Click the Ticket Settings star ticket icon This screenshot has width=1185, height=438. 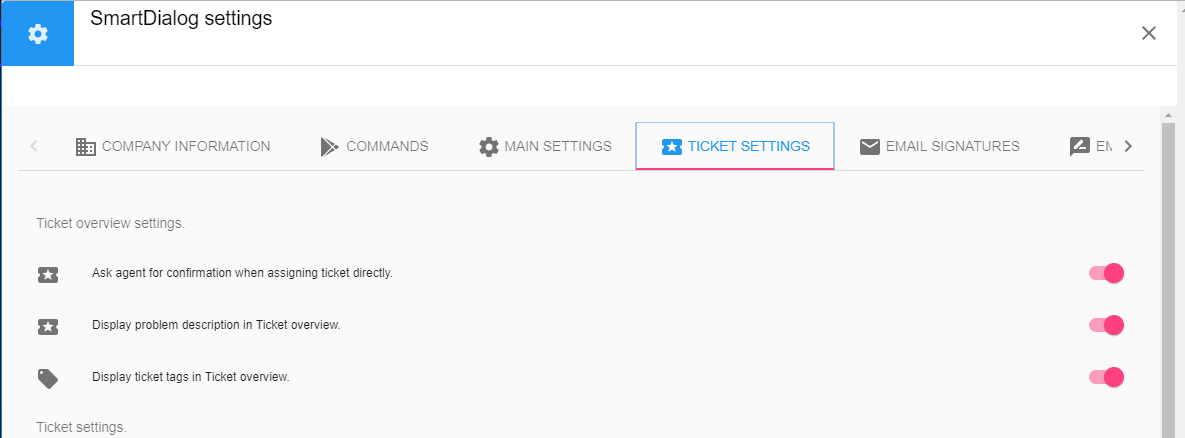click(x=672, y=147)
